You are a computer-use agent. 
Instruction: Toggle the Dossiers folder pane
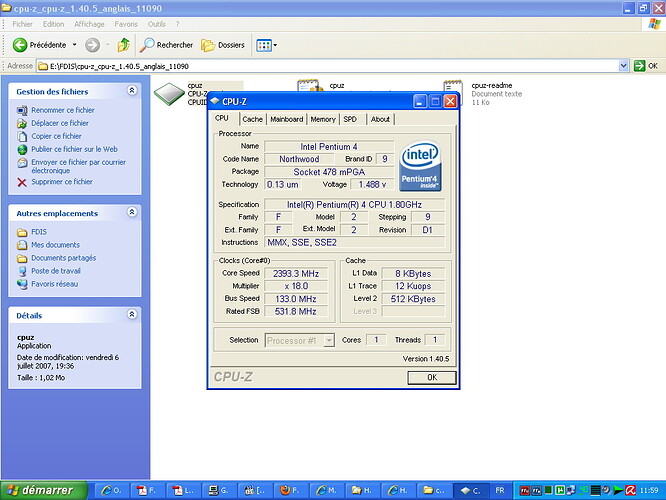coord(222,45)
